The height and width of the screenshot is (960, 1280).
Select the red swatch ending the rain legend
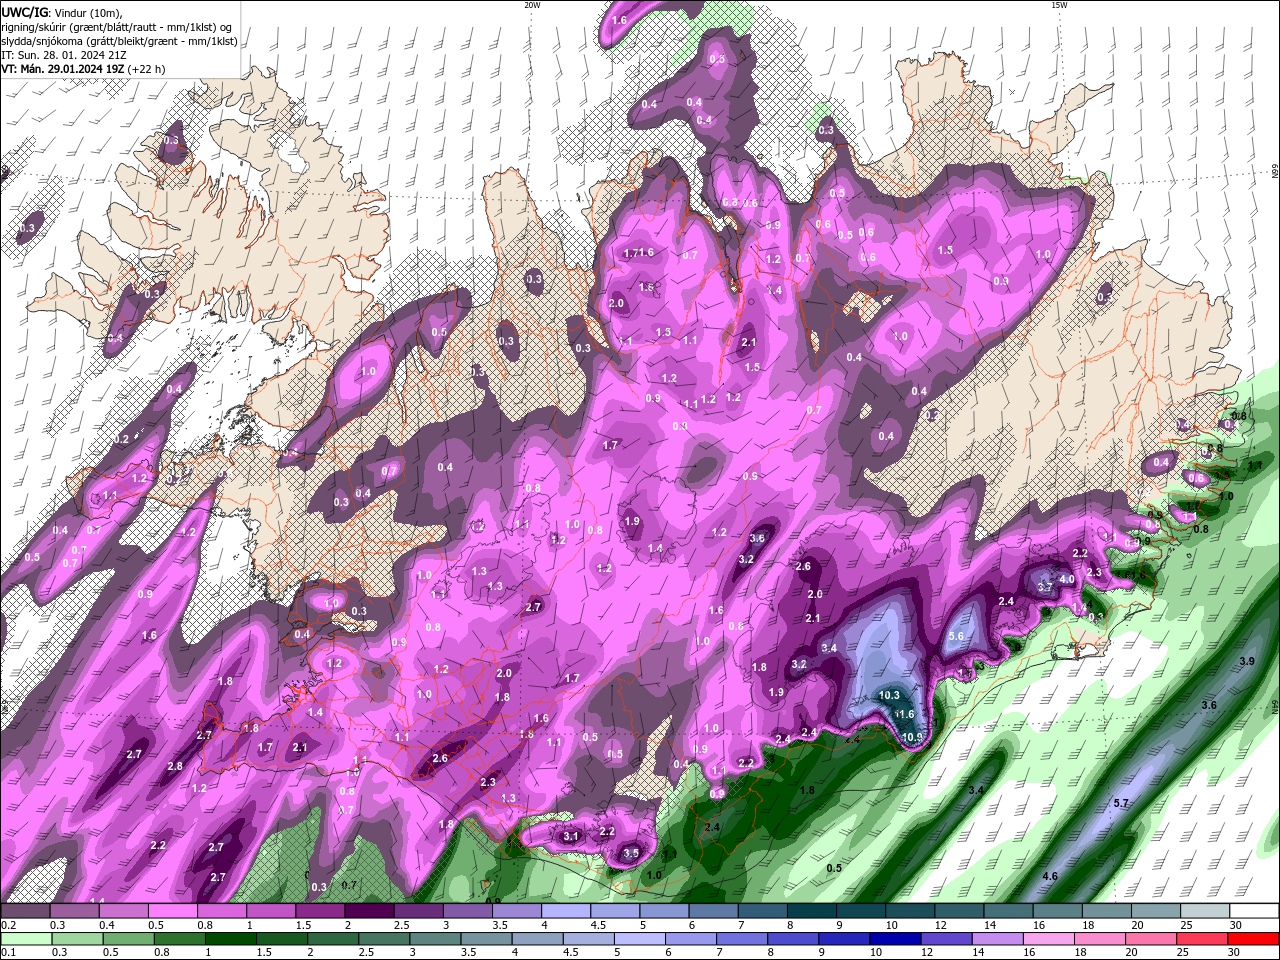1252,939
